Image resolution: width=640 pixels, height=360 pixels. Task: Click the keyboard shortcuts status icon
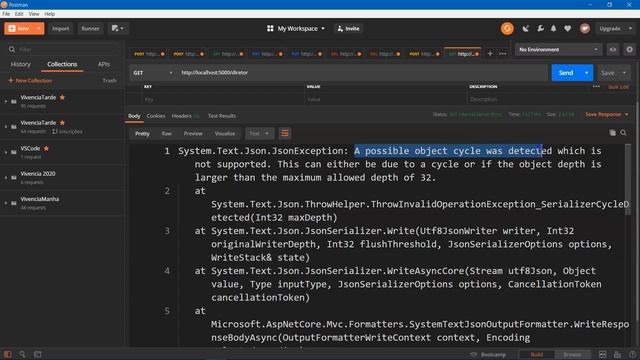coord(617,354)
